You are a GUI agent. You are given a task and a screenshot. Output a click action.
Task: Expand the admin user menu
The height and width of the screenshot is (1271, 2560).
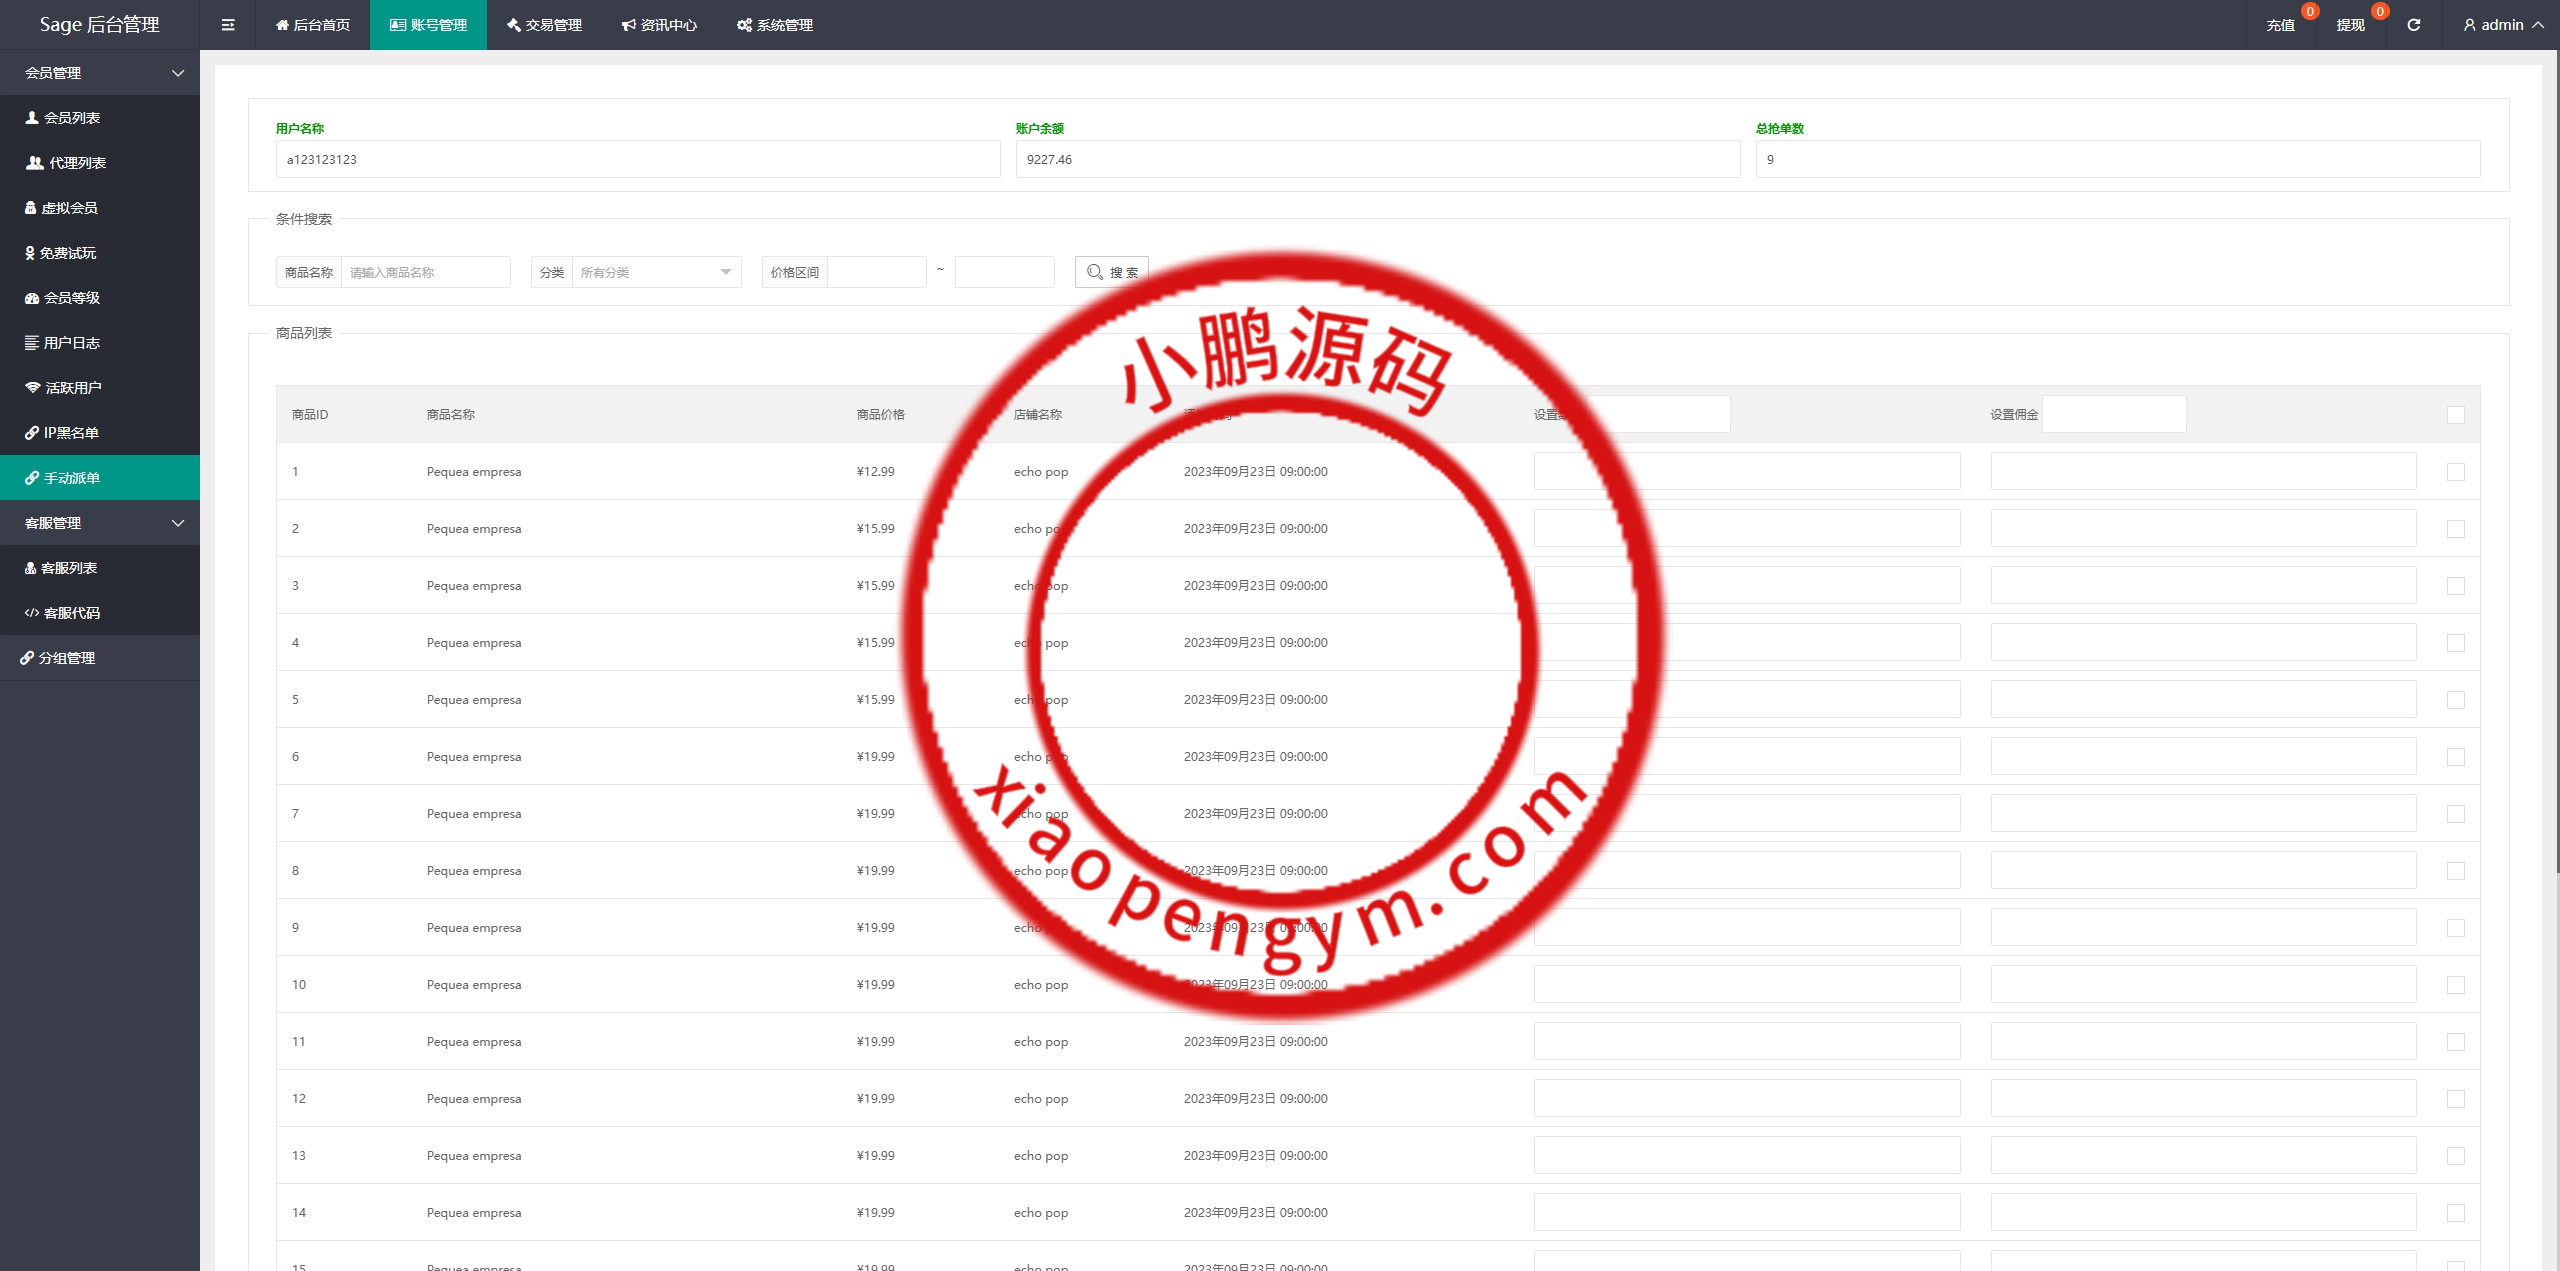(x=2503, y=25)
